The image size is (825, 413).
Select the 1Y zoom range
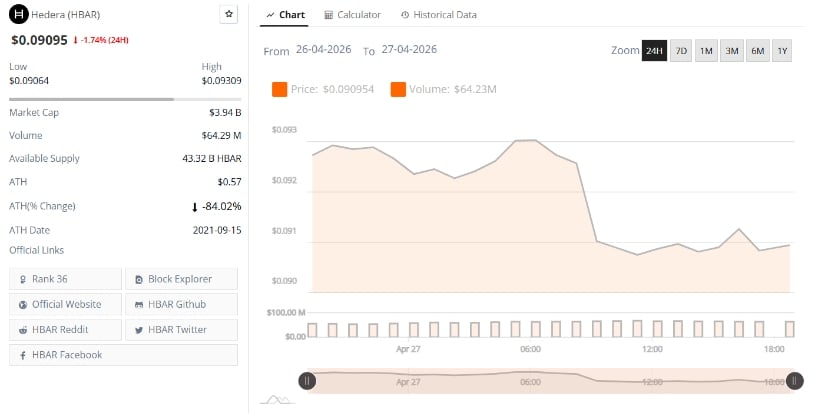click(781, 51)
